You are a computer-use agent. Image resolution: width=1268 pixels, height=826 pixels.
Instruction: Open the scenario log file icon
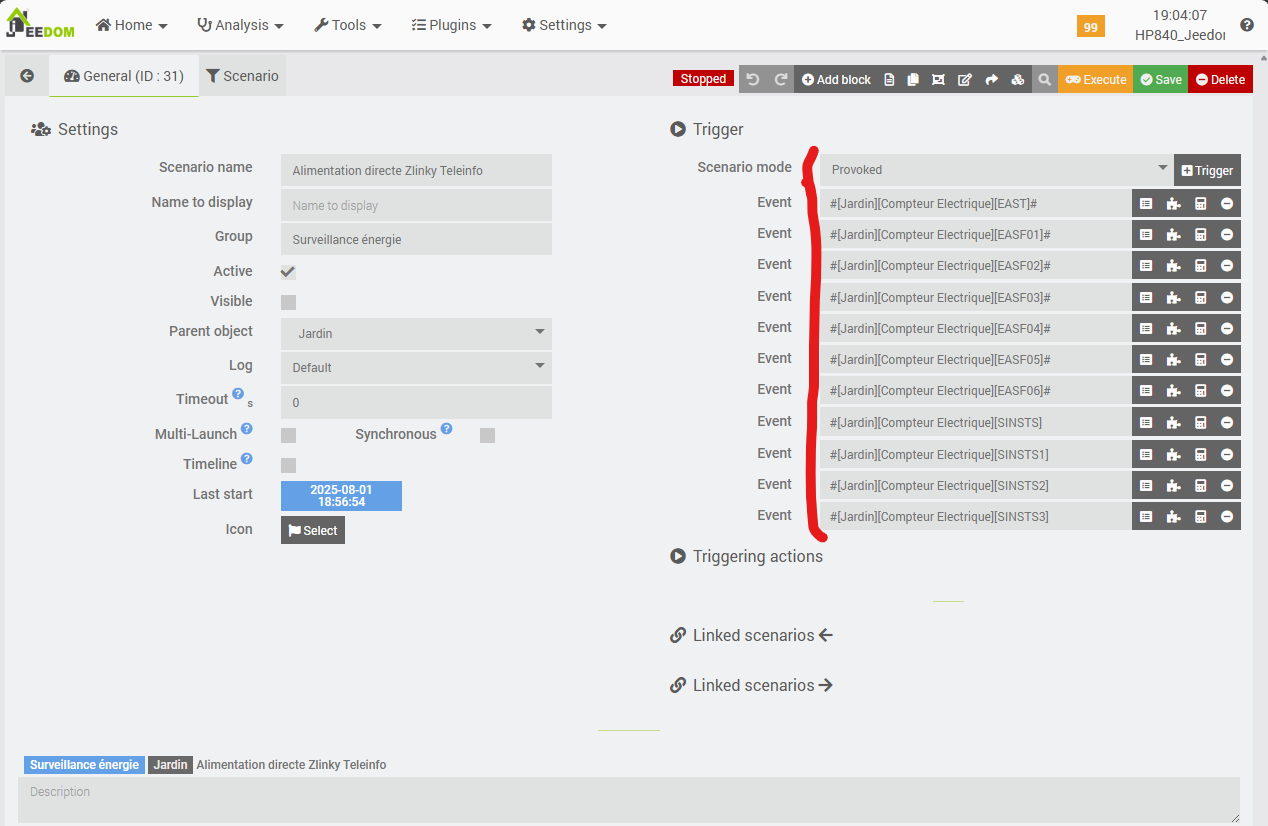pos(889,80)
